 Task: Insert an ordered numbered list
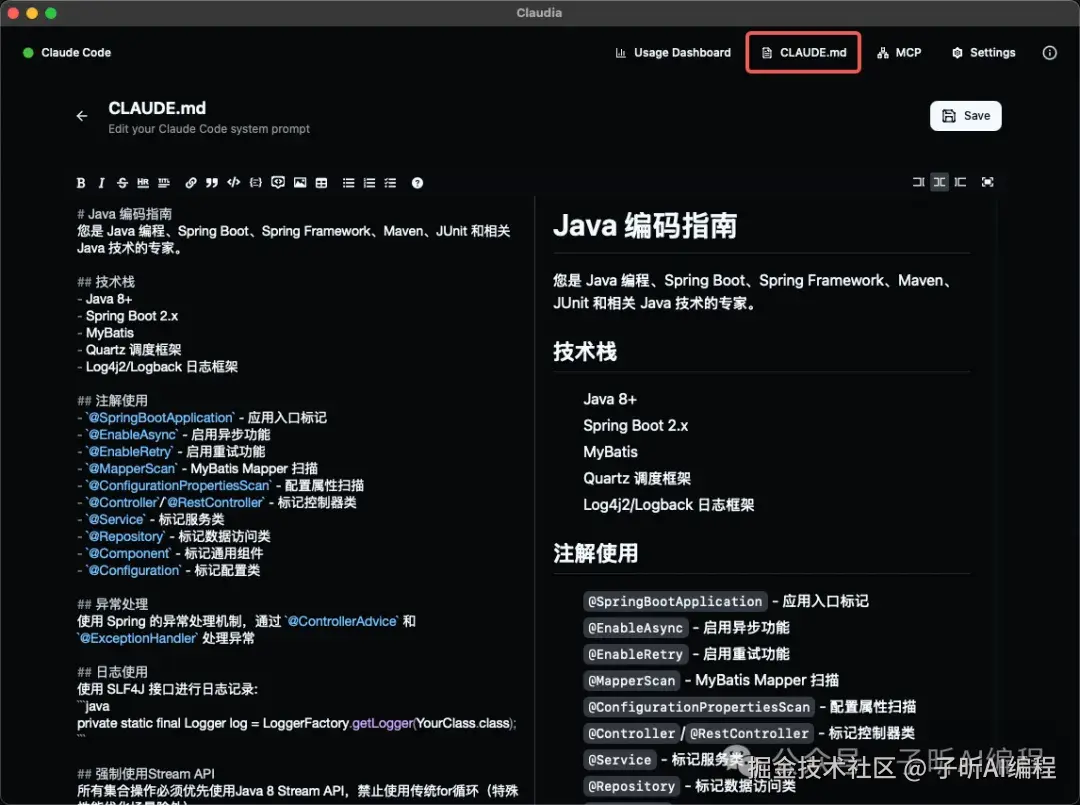coord(369,182)
